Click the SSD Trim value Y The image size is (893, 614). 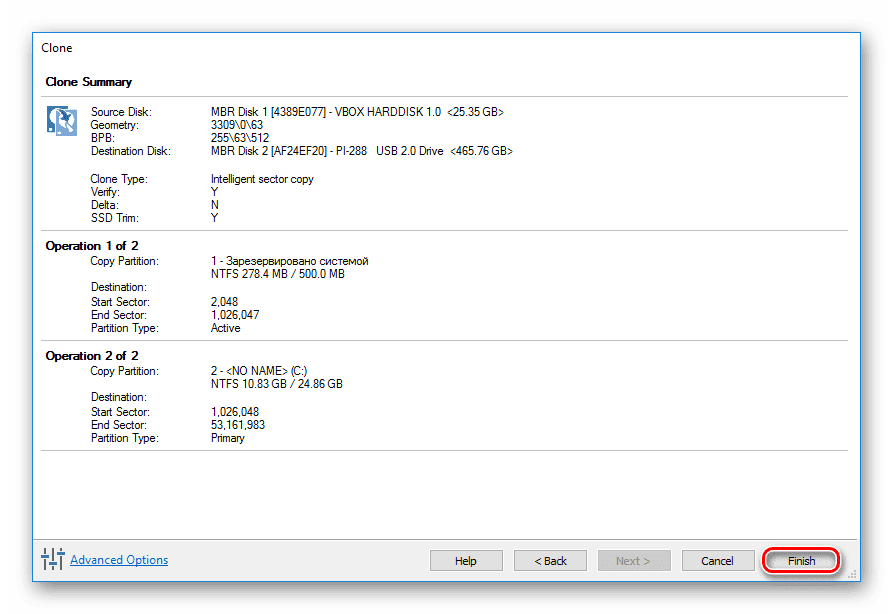coord(214,218)
